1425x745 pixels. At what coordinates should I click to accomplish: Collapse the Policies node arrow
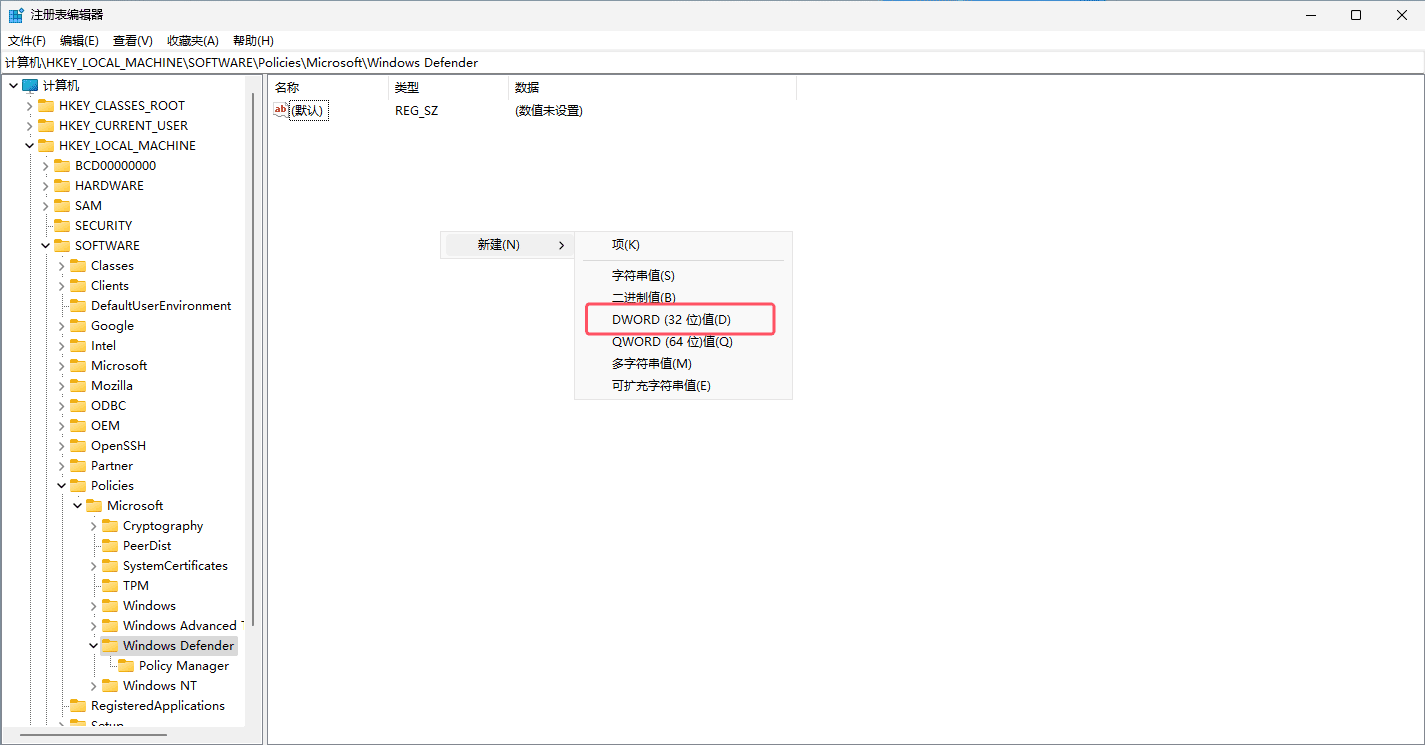[x=61, y=486]
